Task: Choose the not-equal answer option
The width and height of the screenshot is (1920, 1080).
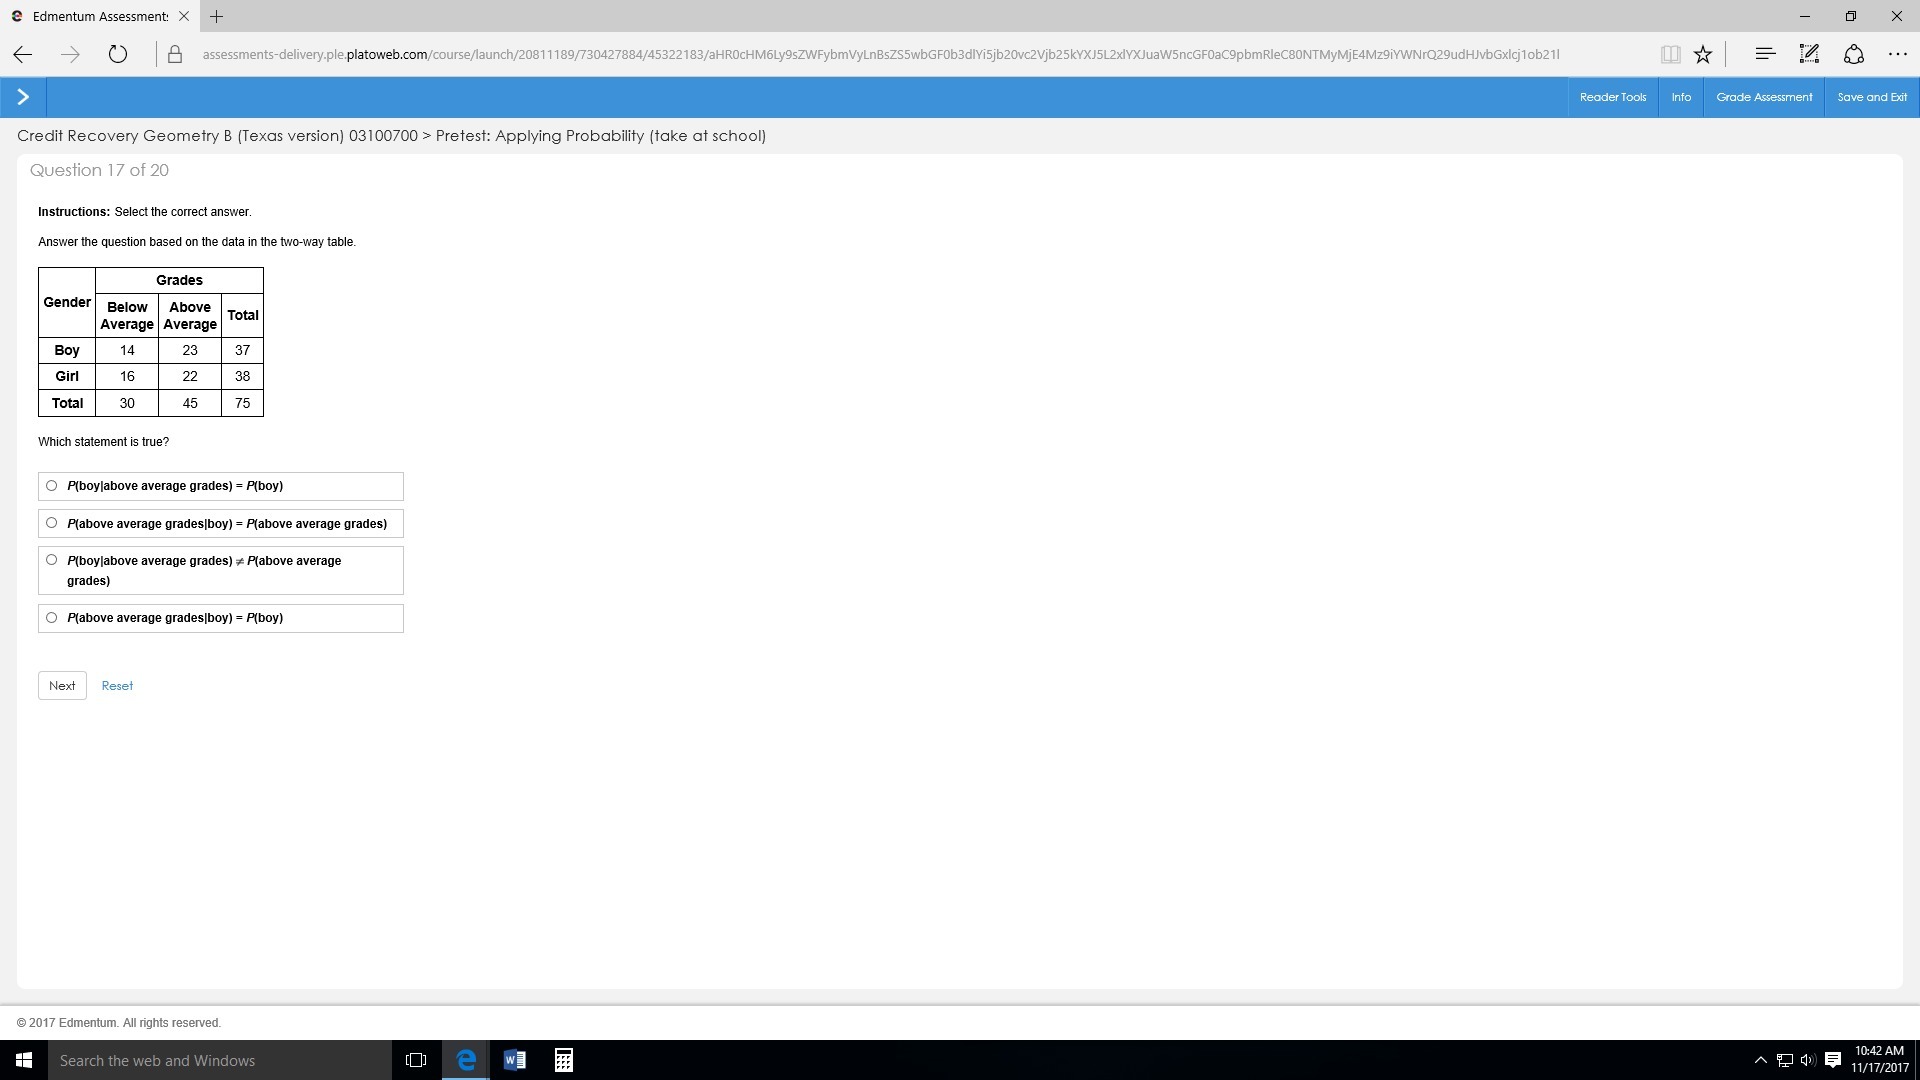Action: [52, 560]
